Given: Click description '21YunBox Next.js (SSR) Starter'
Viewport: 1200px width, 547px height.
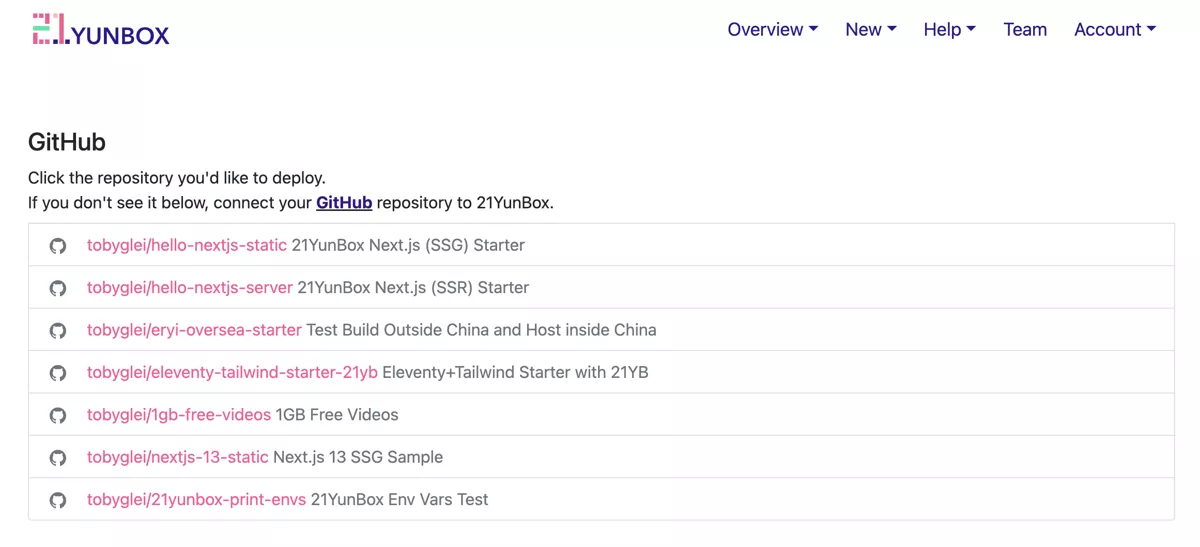Looking at the screenshot, I should click(x=414, y=287).
